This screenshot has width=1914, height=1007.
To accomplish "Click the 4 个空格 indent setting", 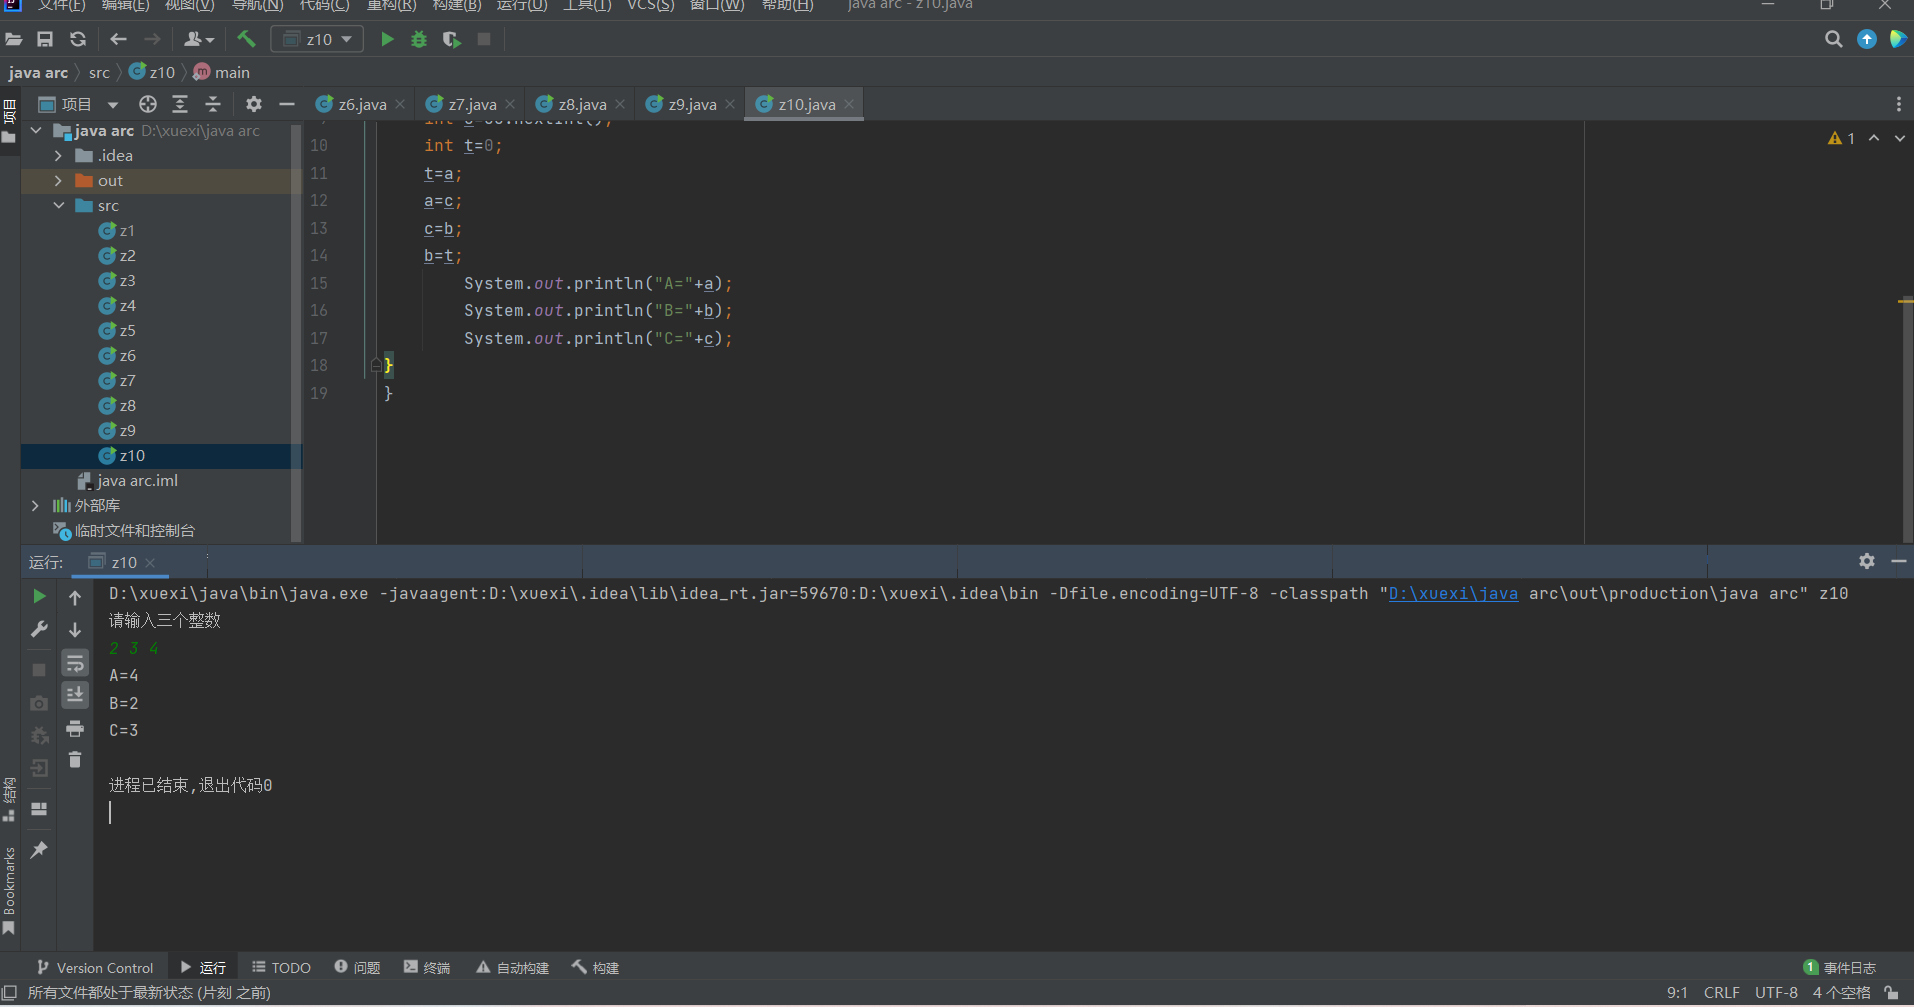I will [x=1841, y=993].
